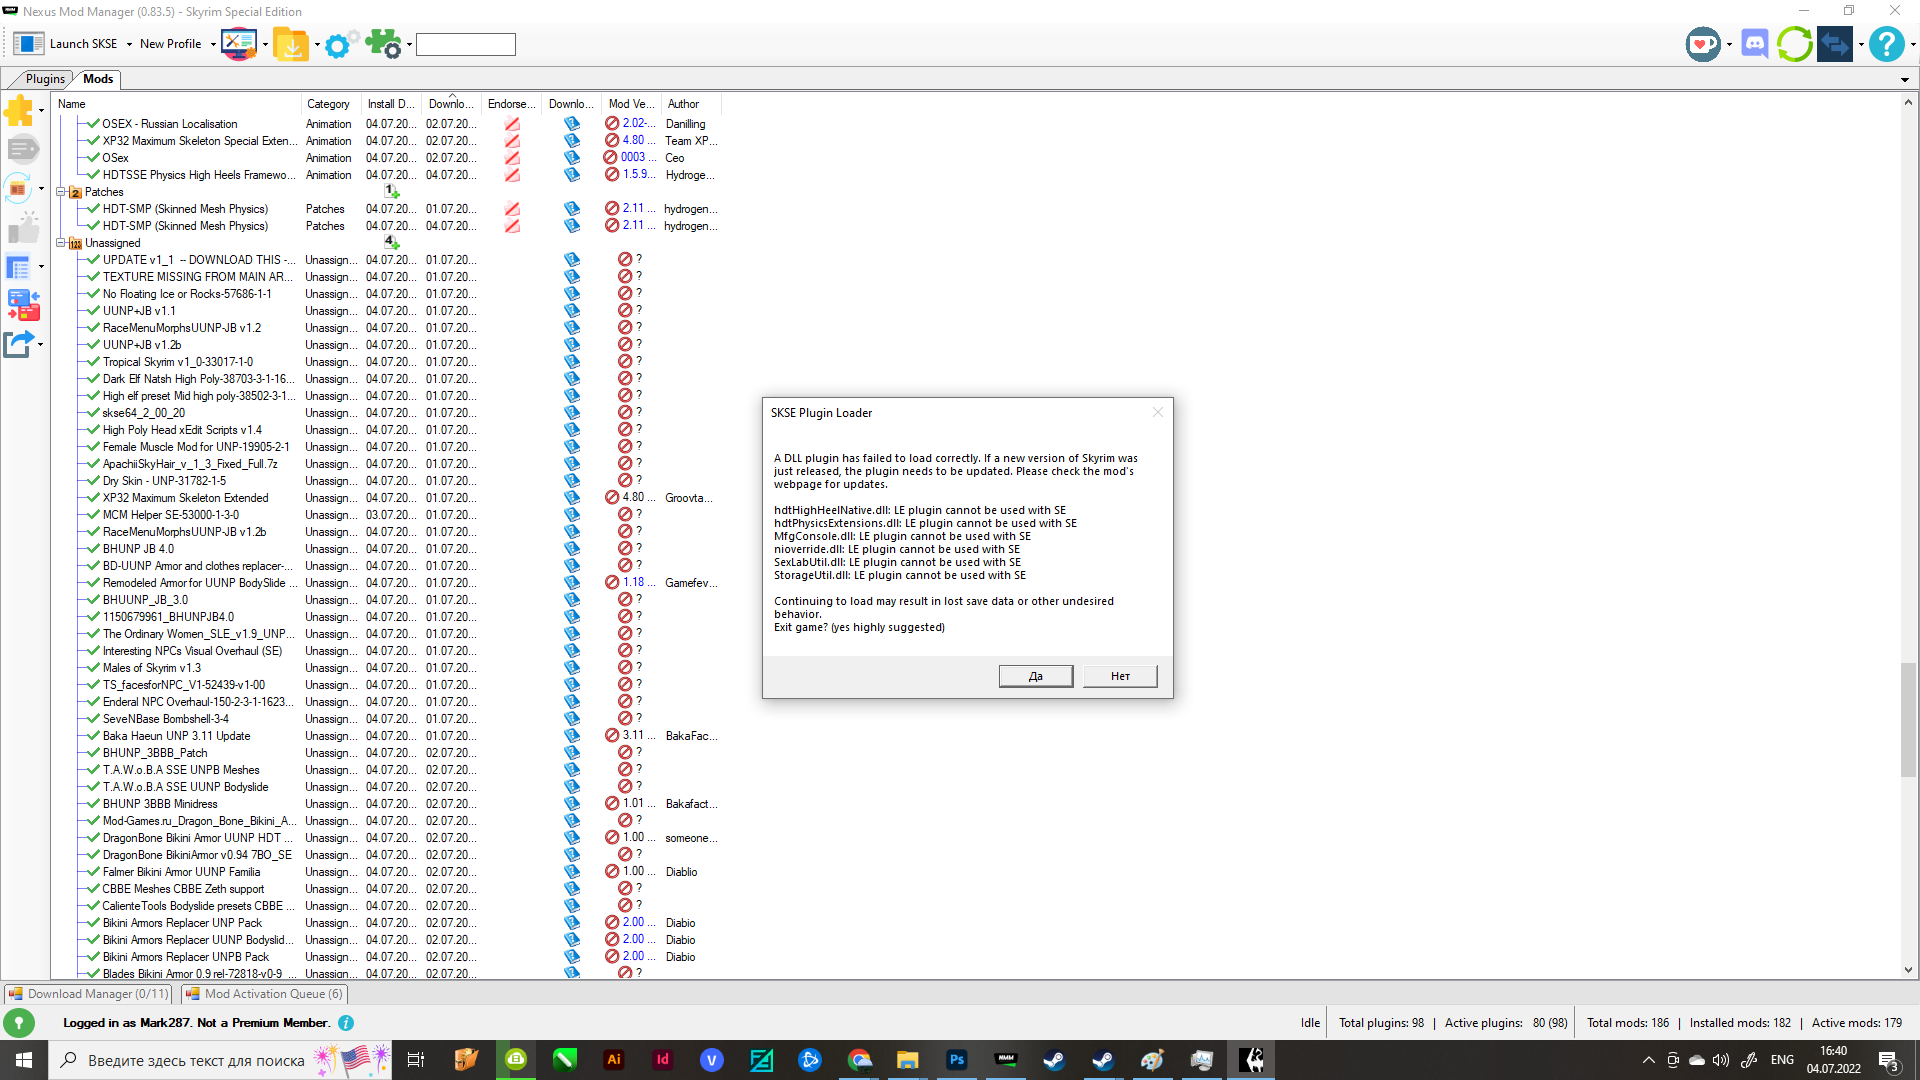The image size is (1920, 1080).
Task: Close the SKSE Plugin Loader dialog
Action: (1158, 412)
